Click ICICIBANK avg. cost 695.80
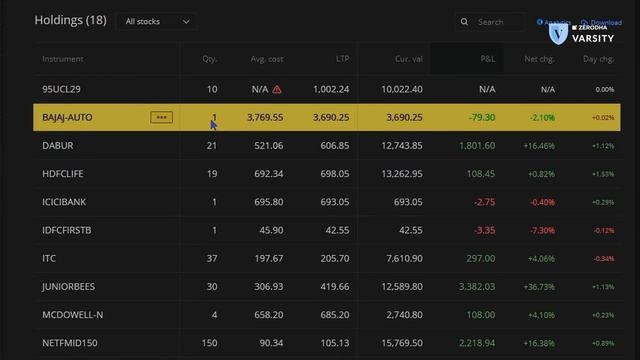 269,202
